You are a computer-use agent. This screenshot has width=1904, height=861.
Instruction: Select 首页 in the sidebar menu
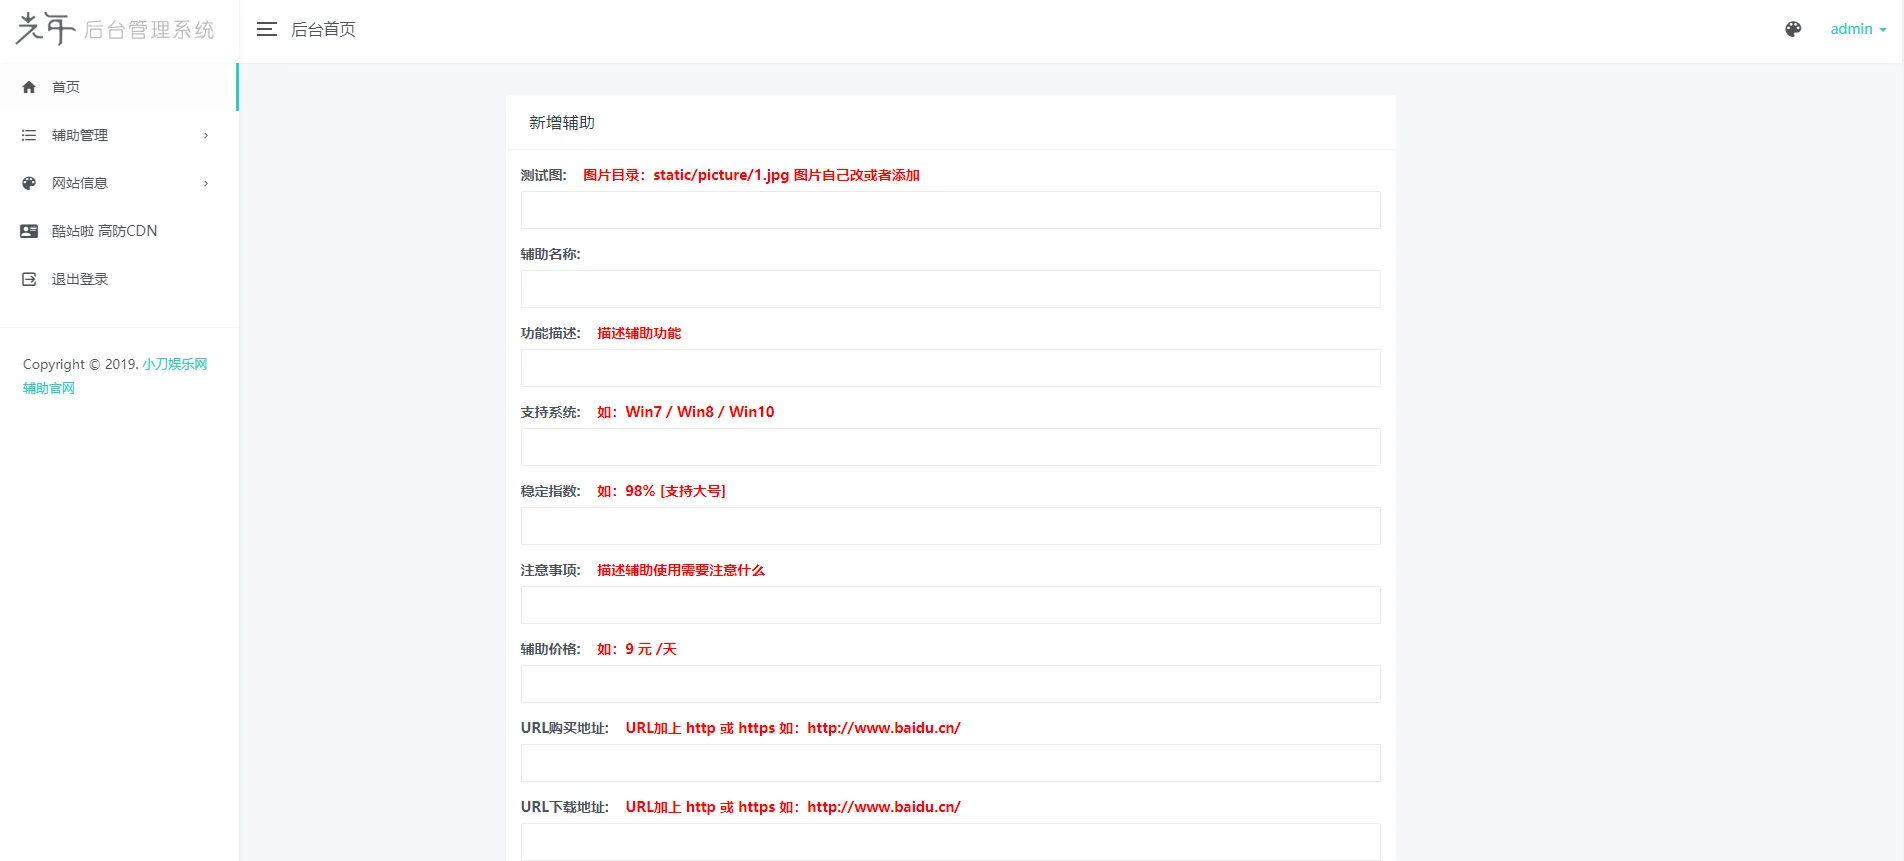66,87
